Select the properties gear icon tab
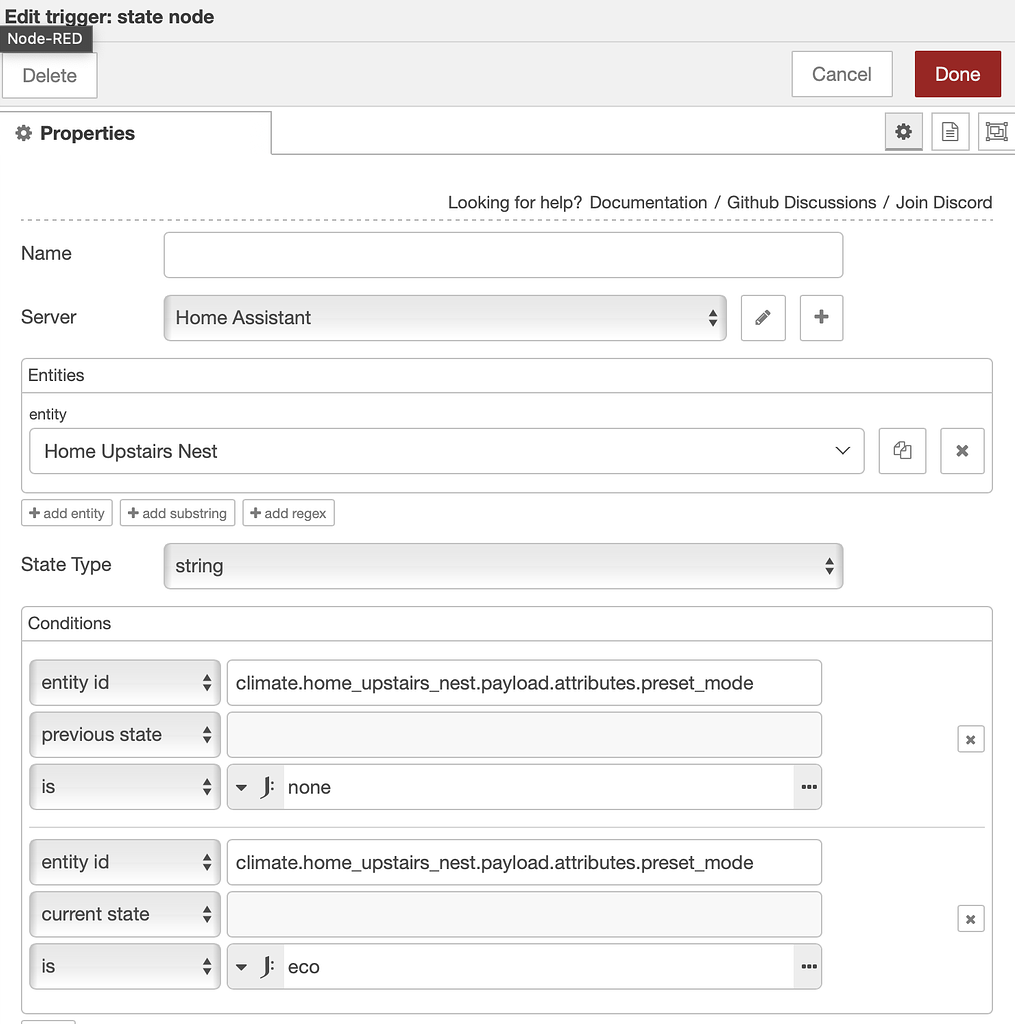This screenshot has height=1024, width=1015. click(x=903, y=132)
